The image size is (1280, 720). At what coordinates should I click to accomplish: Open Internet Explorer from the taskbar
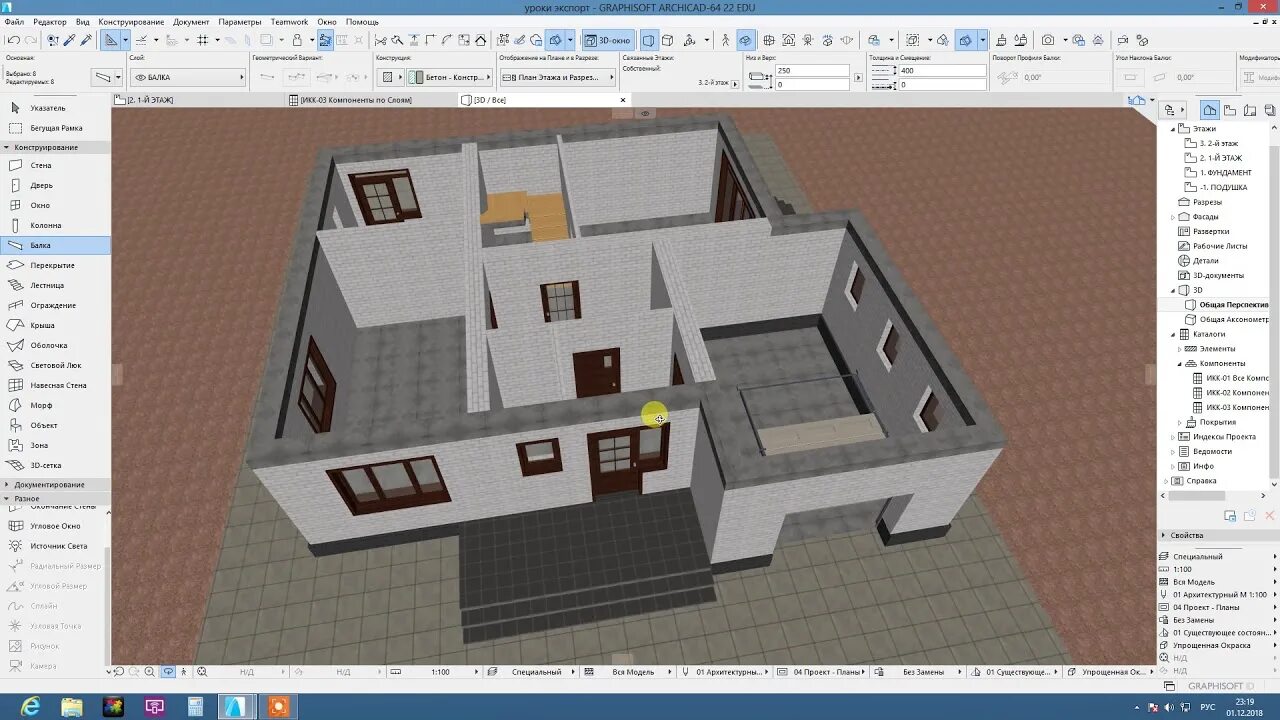coord(30,707)
